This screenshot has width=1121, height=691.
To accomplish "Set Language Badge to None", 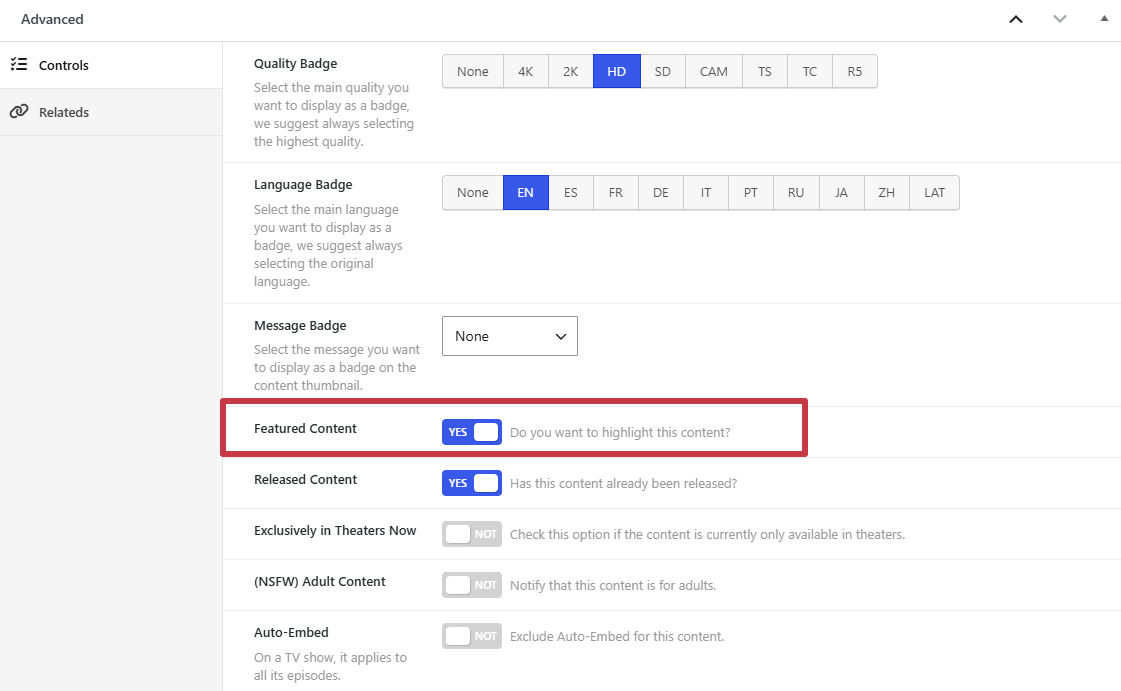I will click(x=473, y=193).
